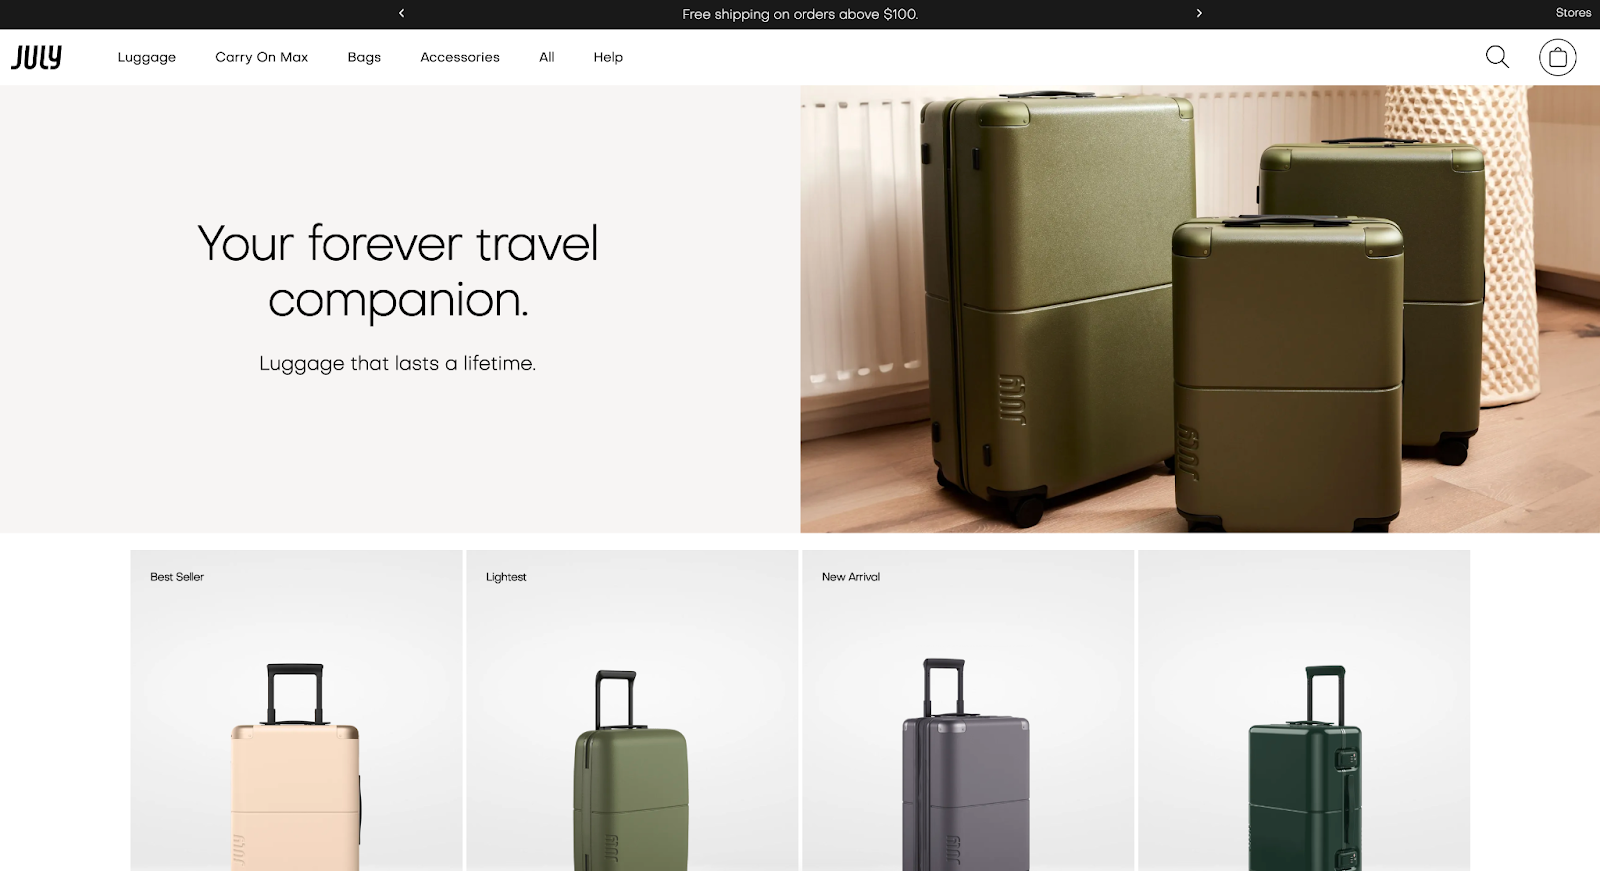Open the Accessories menu

click(460, 57)
